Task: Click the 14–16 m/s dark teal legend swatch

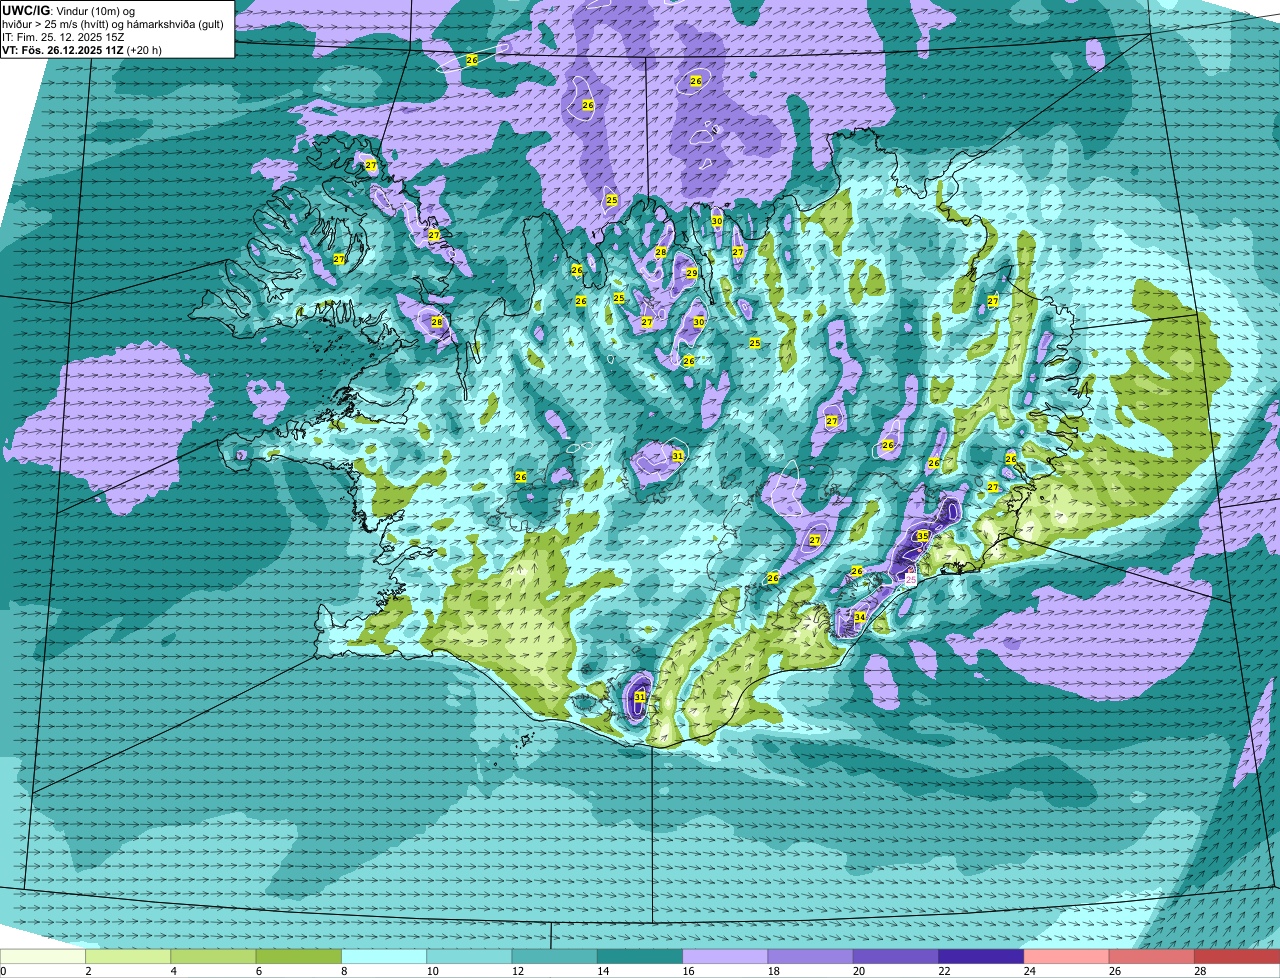Action: [640, 957]
